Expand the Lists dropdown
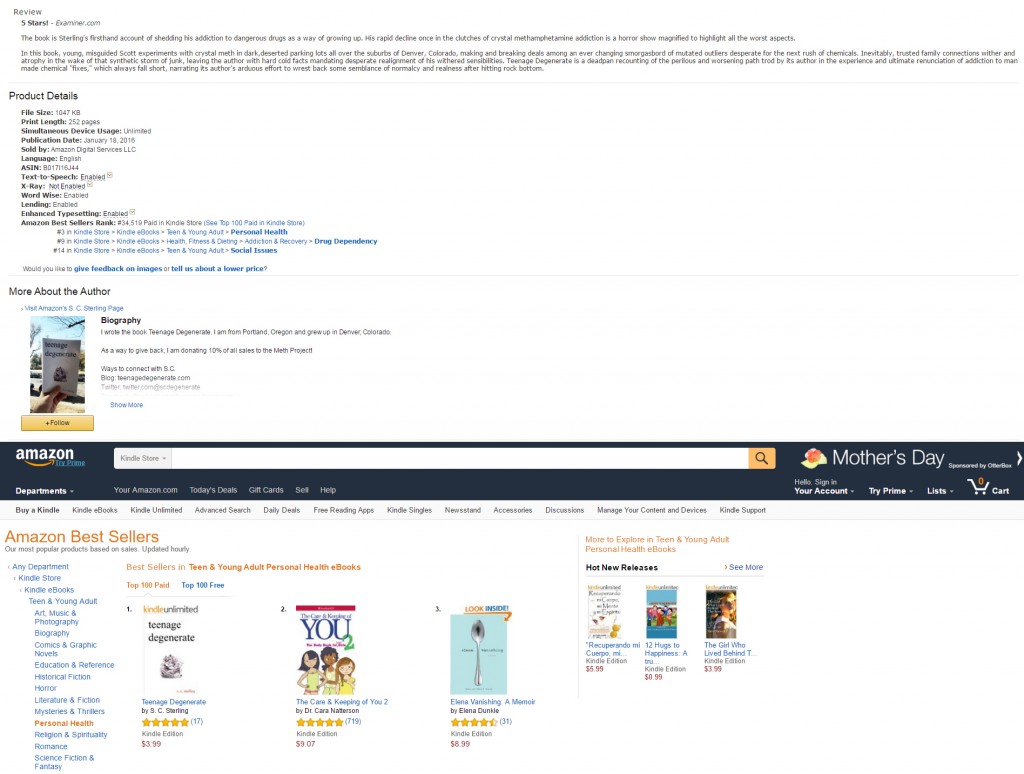1024x774 pixels. 940,491
